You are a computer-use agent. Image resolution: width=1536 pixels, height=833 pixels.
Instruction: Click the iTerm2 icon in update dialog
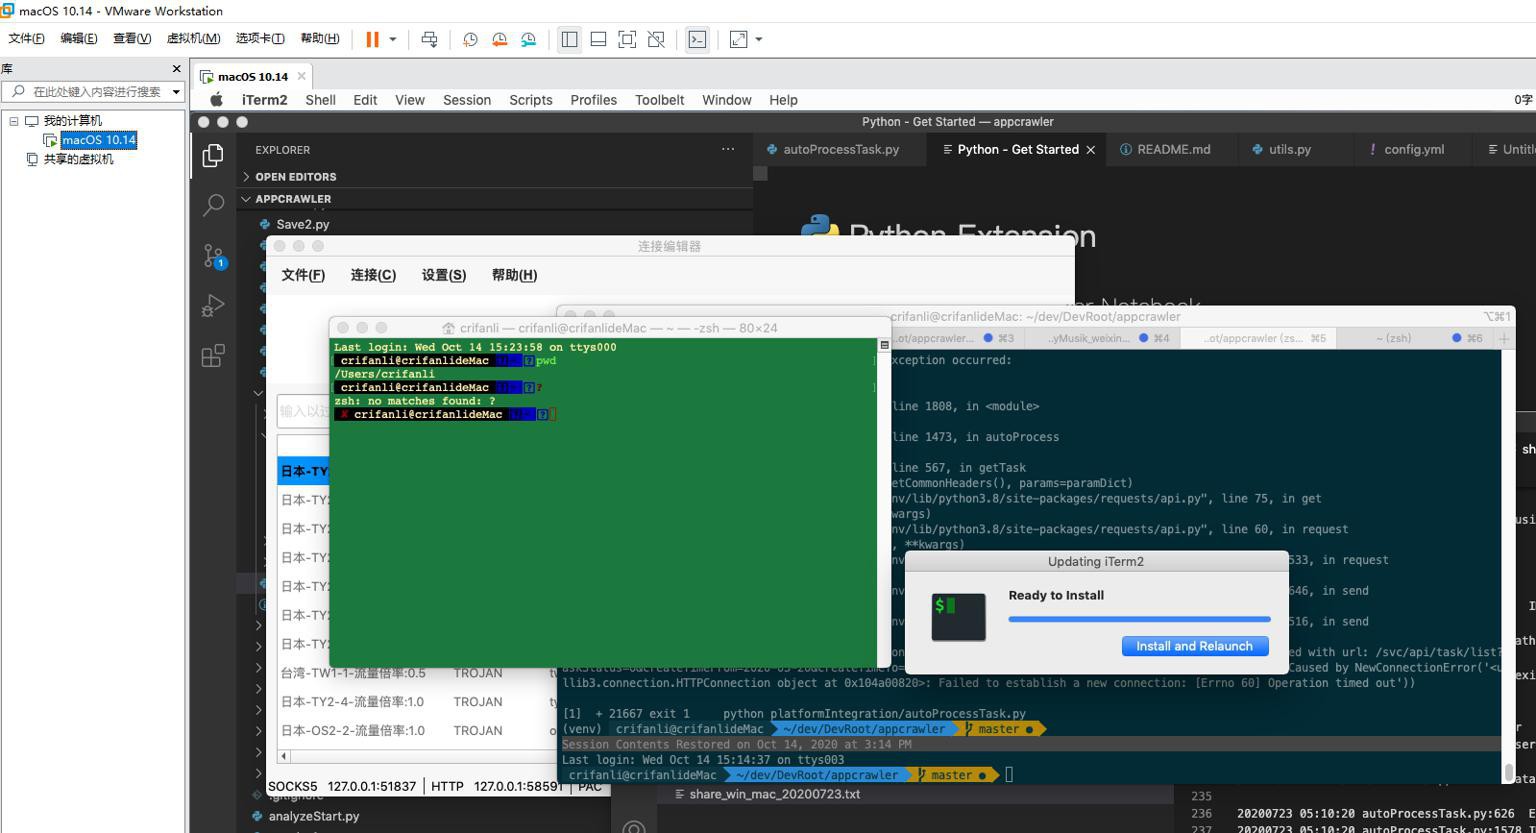[958, 617]
